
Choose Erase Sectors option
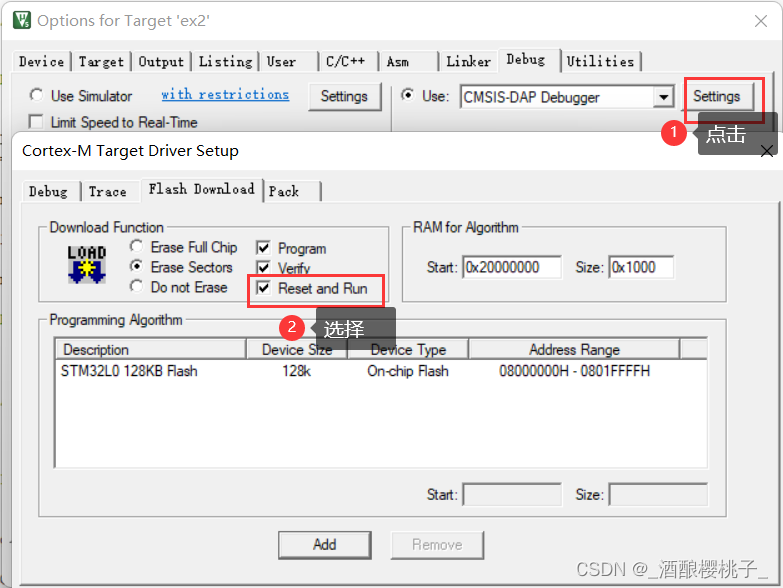pyautogui.click(x=136, y=267)
